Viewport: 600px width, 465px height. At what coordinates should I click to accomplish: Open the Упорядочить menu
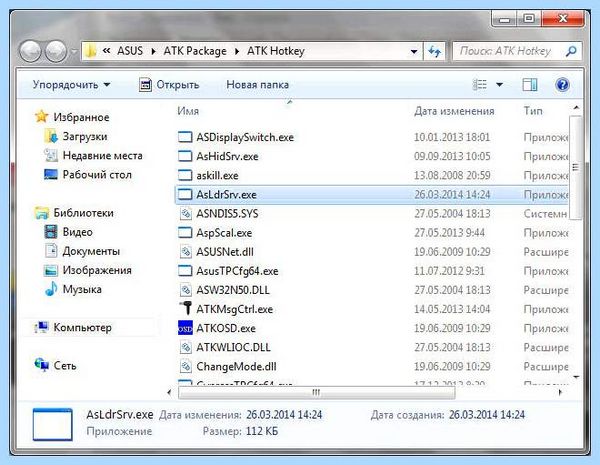(71, 85)
